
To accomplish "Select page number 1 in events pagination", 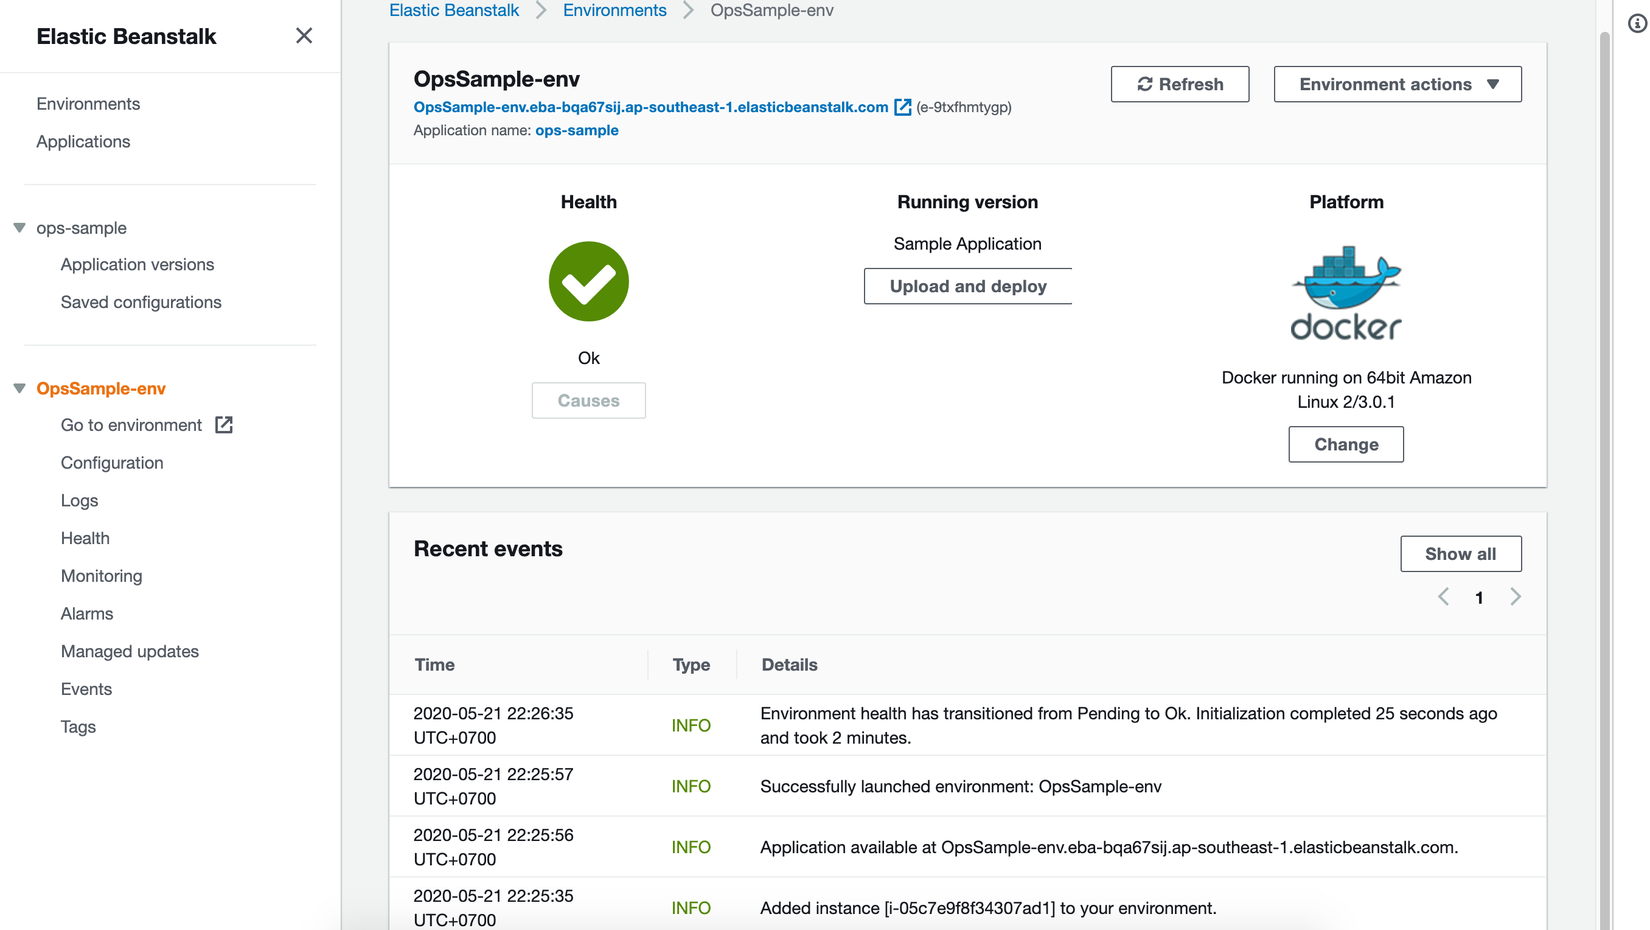I will pos(1479,598).
